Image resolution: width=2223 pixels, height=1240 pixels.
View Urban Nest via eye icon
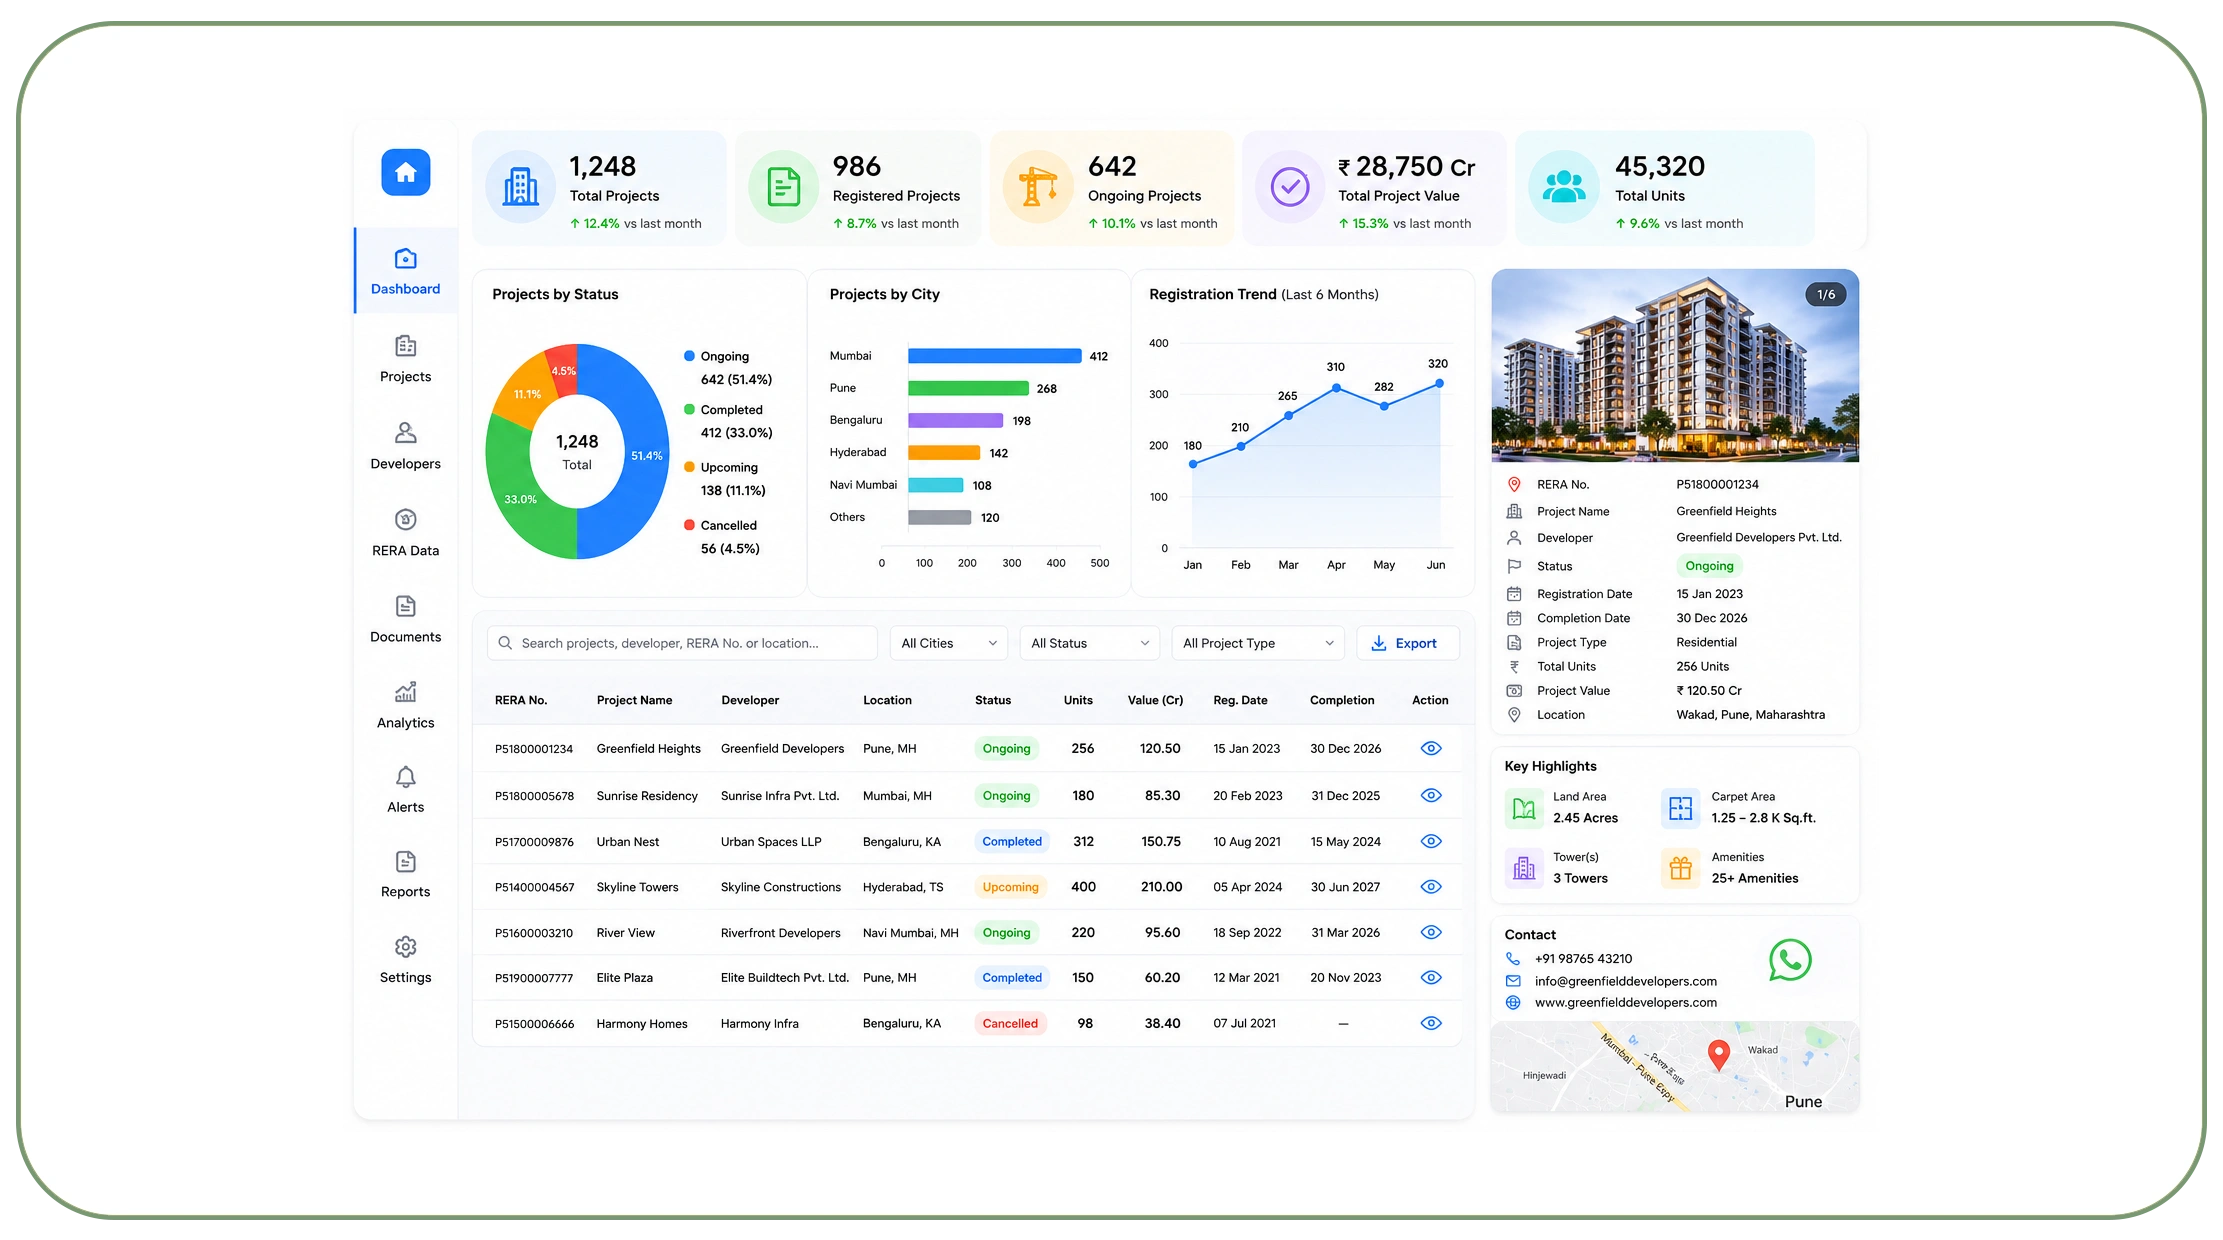1431,841
